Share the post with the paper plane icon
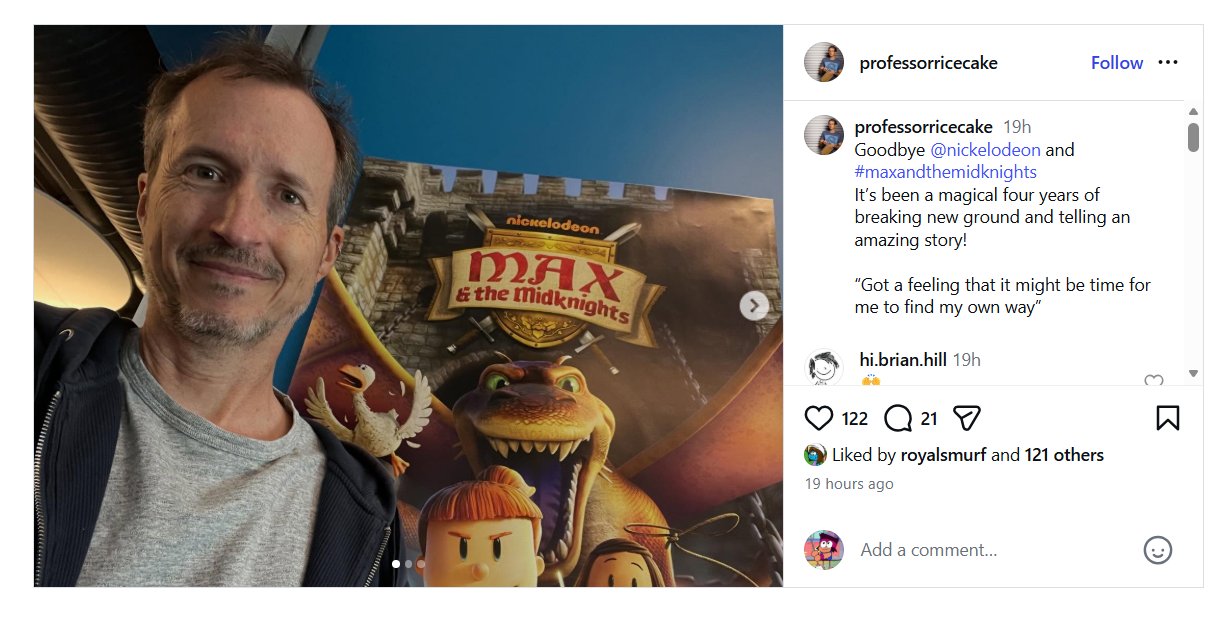1229x617 pixels. pyautogui.click(x=966, y=418)
